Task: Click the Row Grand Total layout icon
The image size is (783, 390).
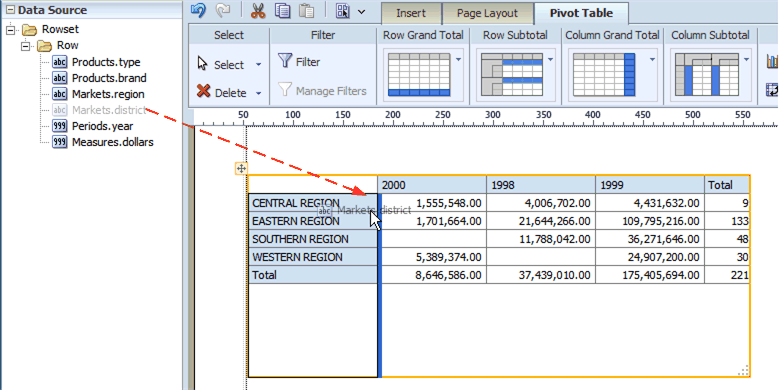Action: pyautogui.click(x=419, y=74)
